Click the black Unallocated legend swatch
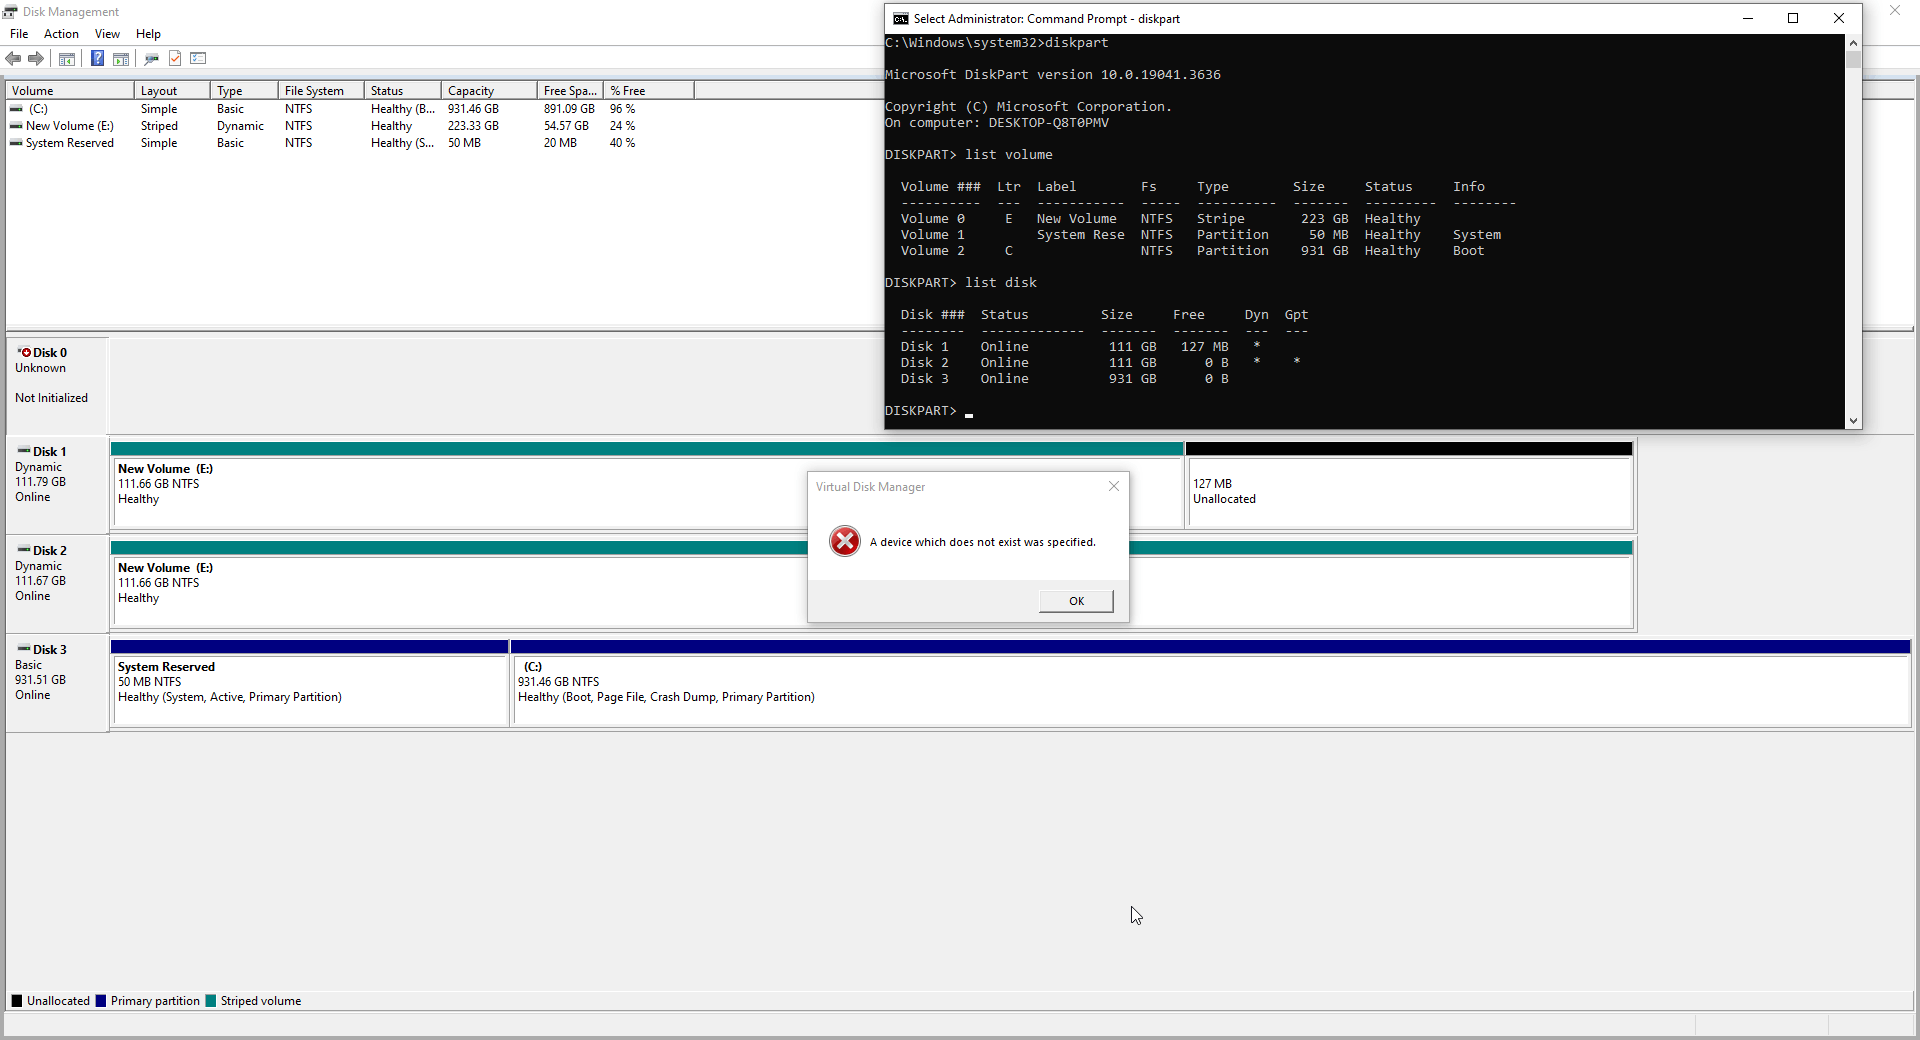The image size is (1920, 1040). pyautogui.click(x=17, y=1001)
